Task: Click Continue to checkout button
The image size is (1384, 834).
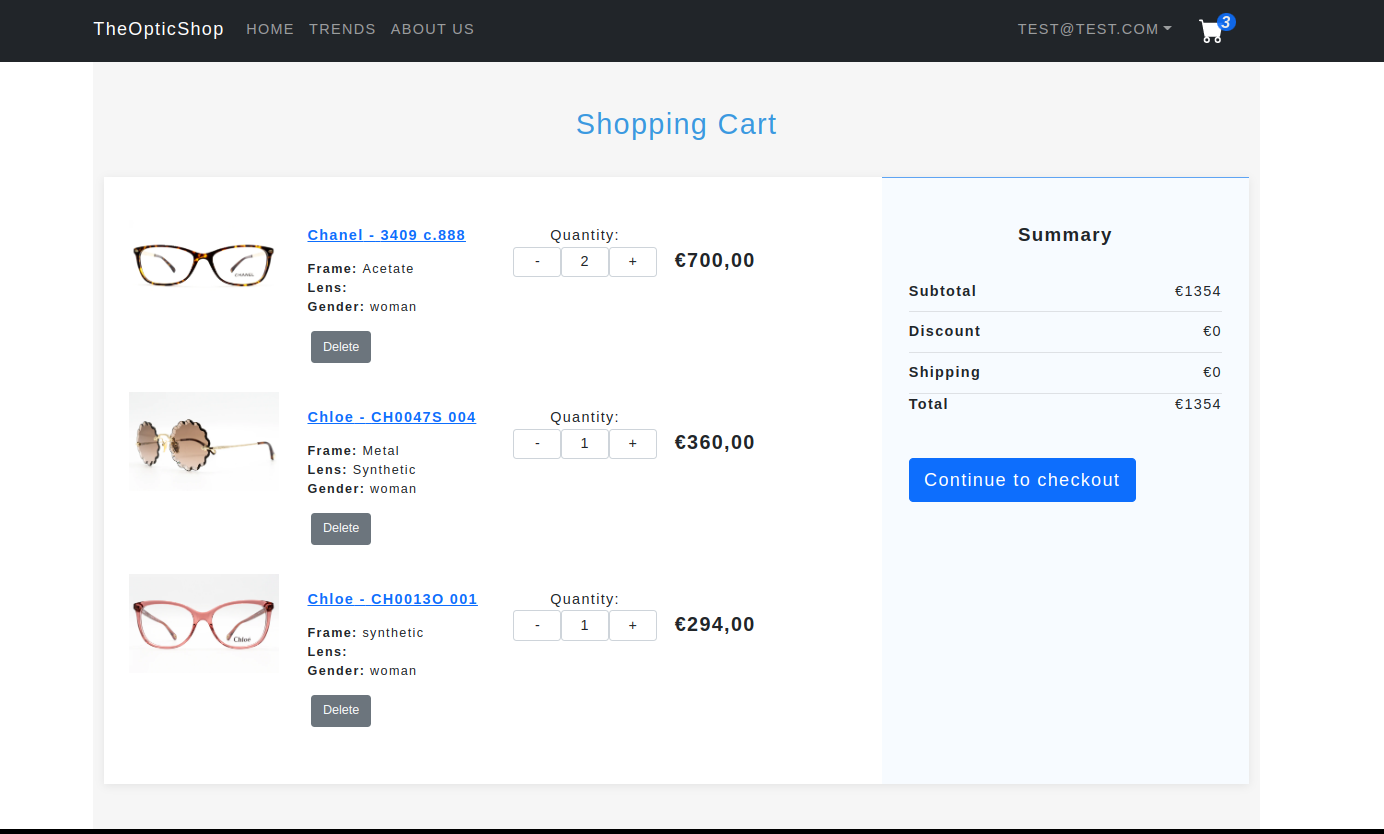Action: tap(1022, 480)
